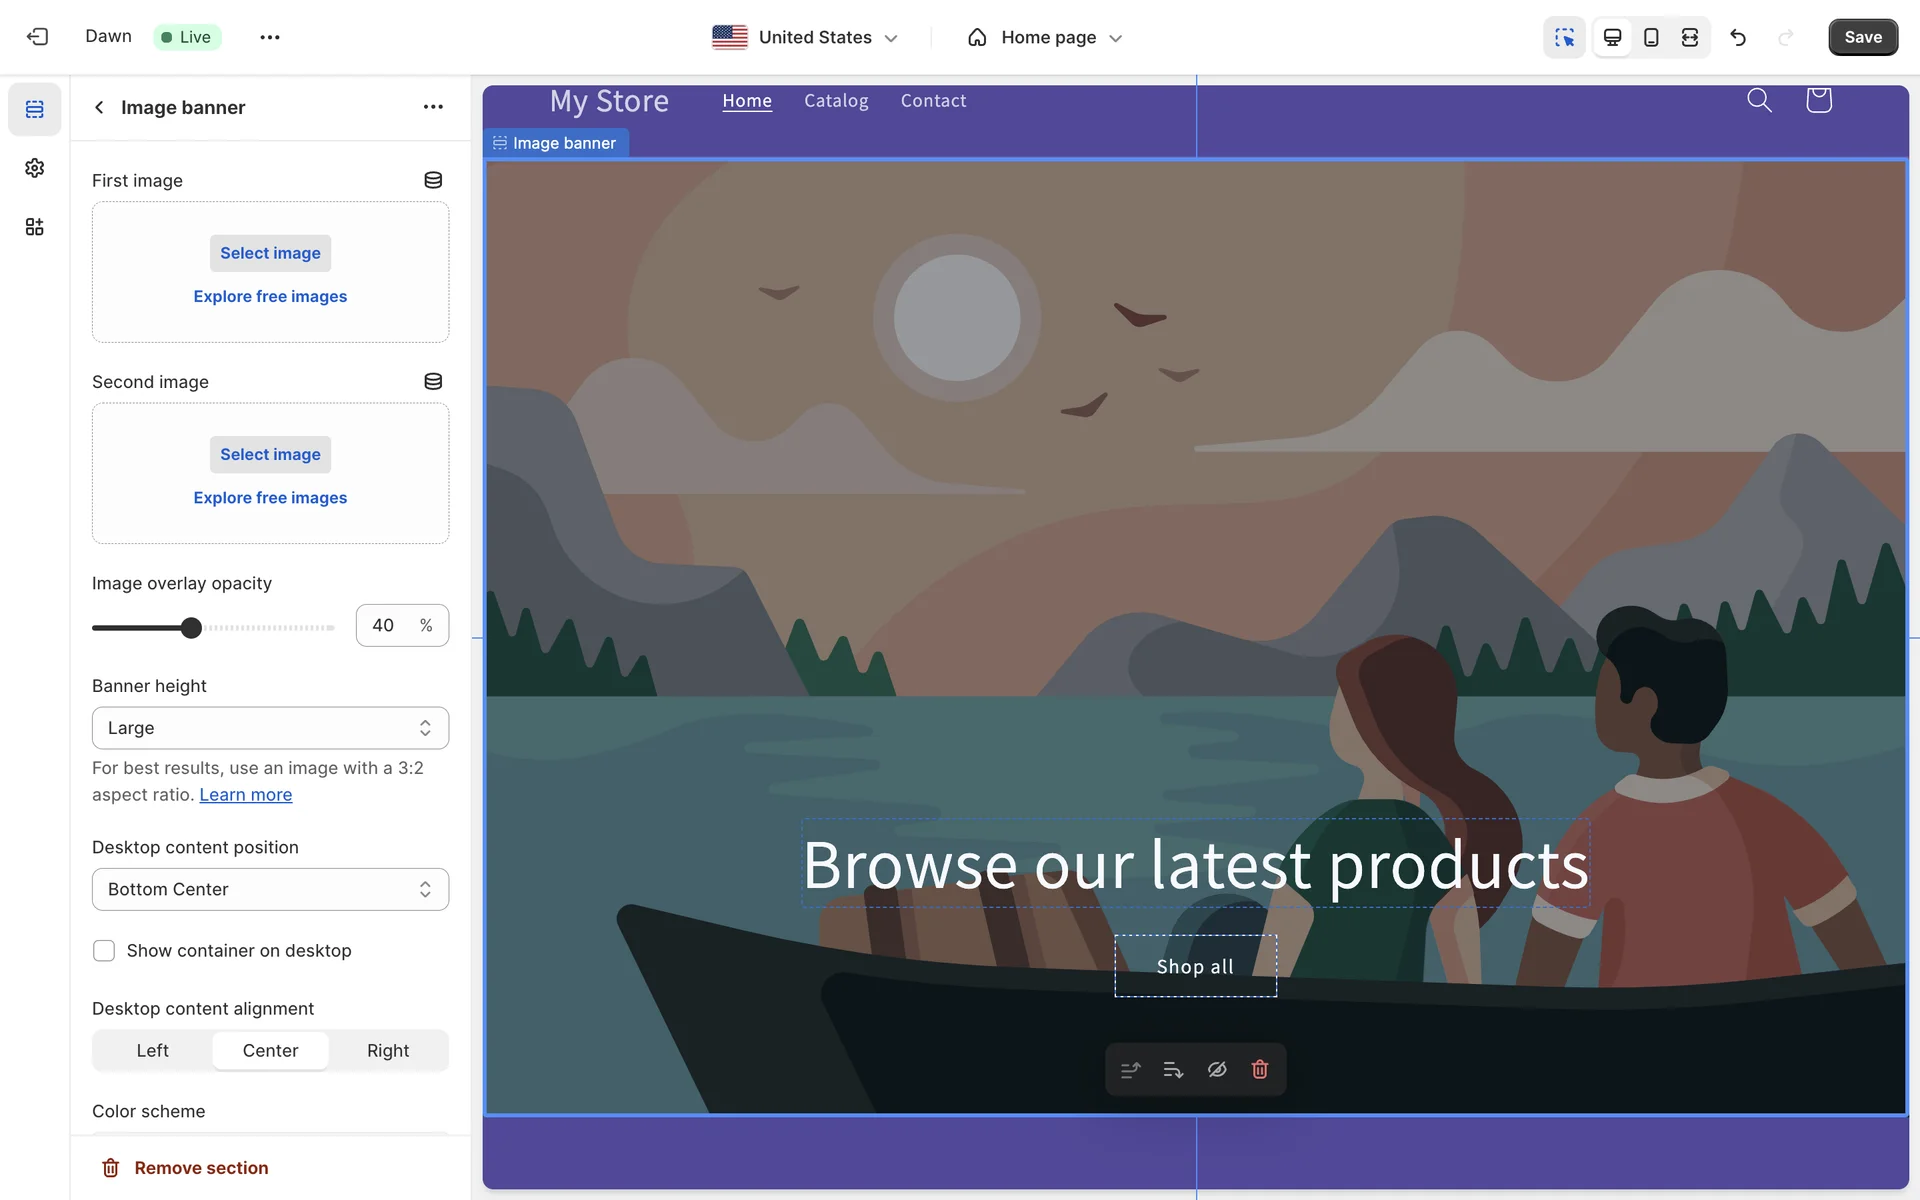Open Theme settings gear icon
The image size is (1920, 1200).
tap(35, 168)
